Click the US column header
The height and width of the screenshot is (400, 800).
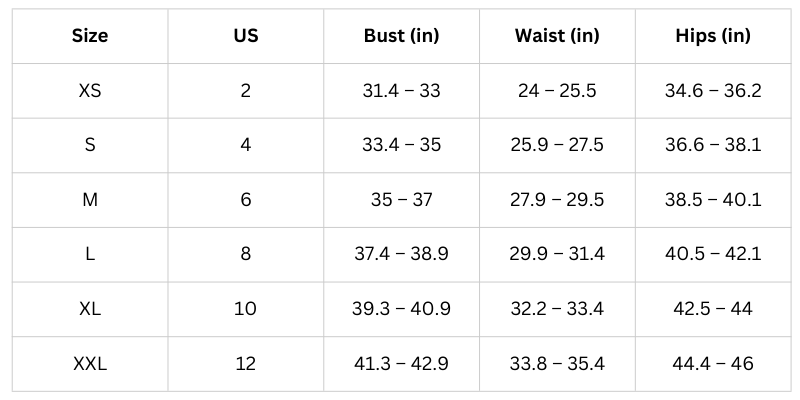[245, 37]
